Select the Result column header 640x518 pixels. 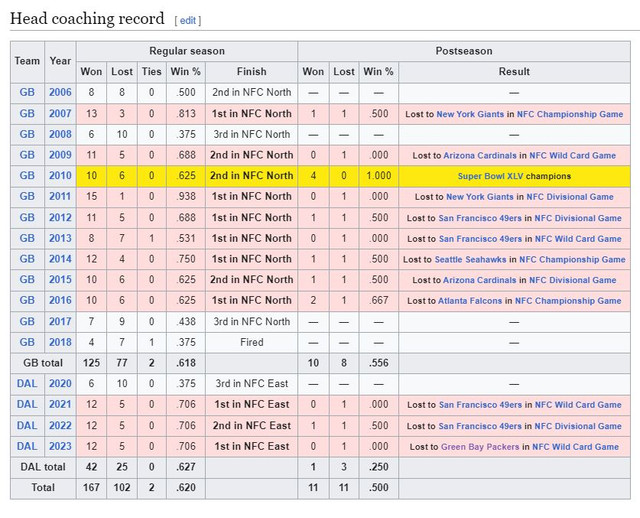514,72
